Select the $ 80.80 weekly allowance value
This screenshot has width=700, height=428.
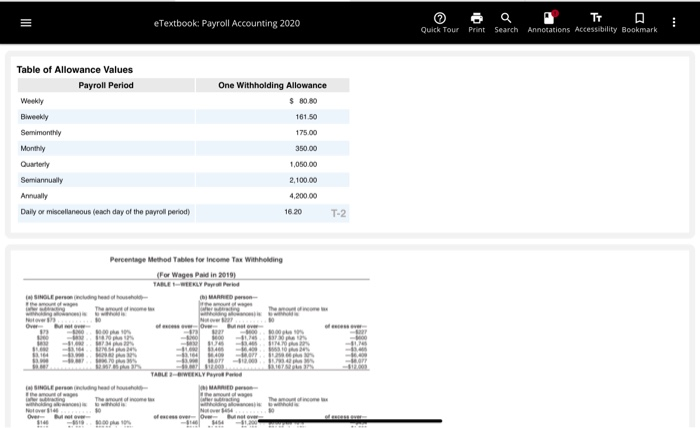coord(303,101)
